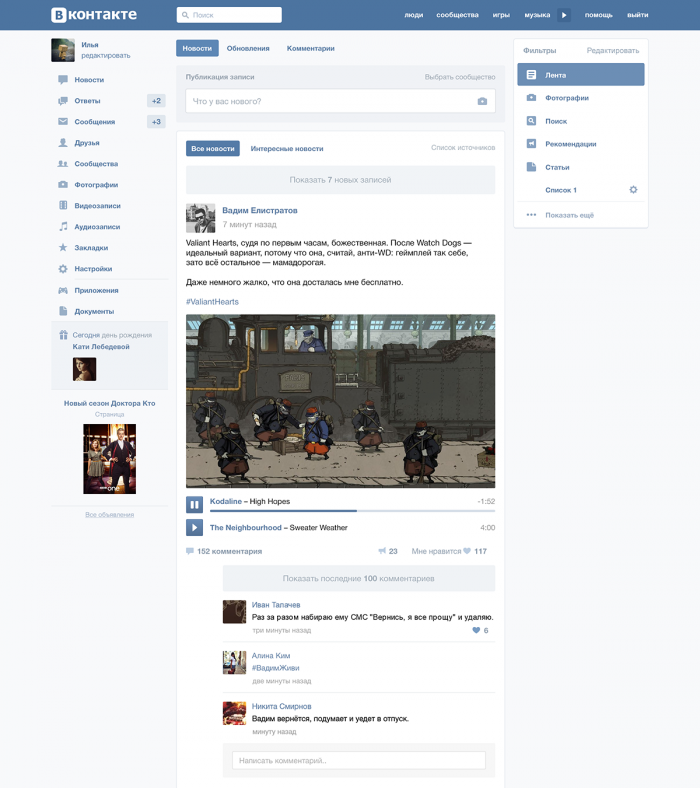700x788 pixels.
Task: Open settings gear next to Список 1
Action: 633,190
